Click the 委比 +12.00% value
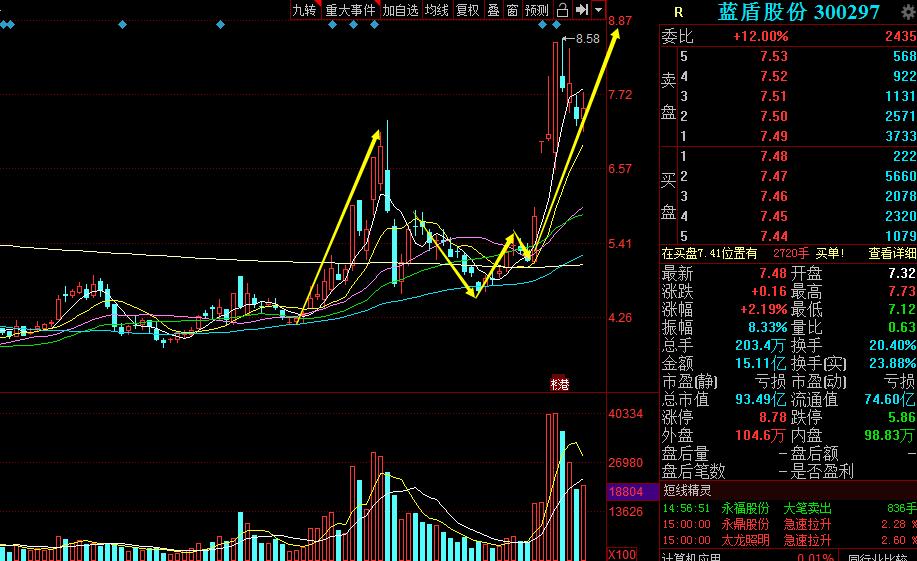The height and width of the screenshot is (561, 917). pos(760,36)
